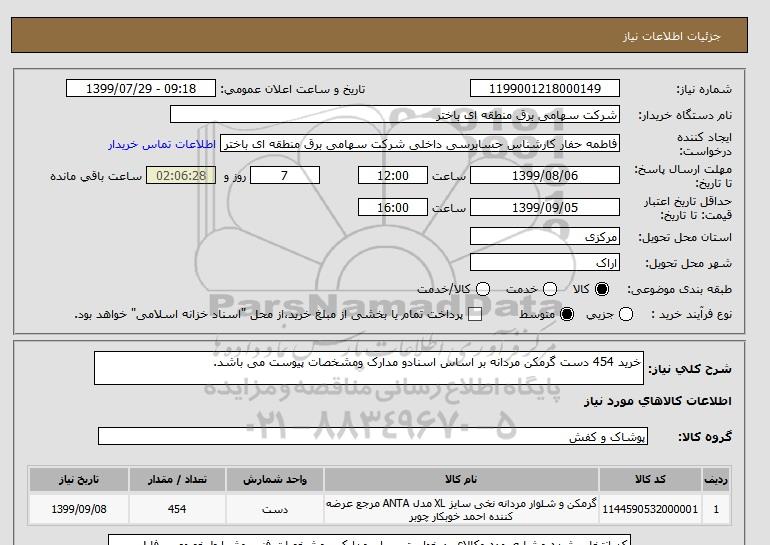The width and height of the screenshot is (770, 545).
Task: Click the request creator field فاطمه حفار
Action: [420, 144]
